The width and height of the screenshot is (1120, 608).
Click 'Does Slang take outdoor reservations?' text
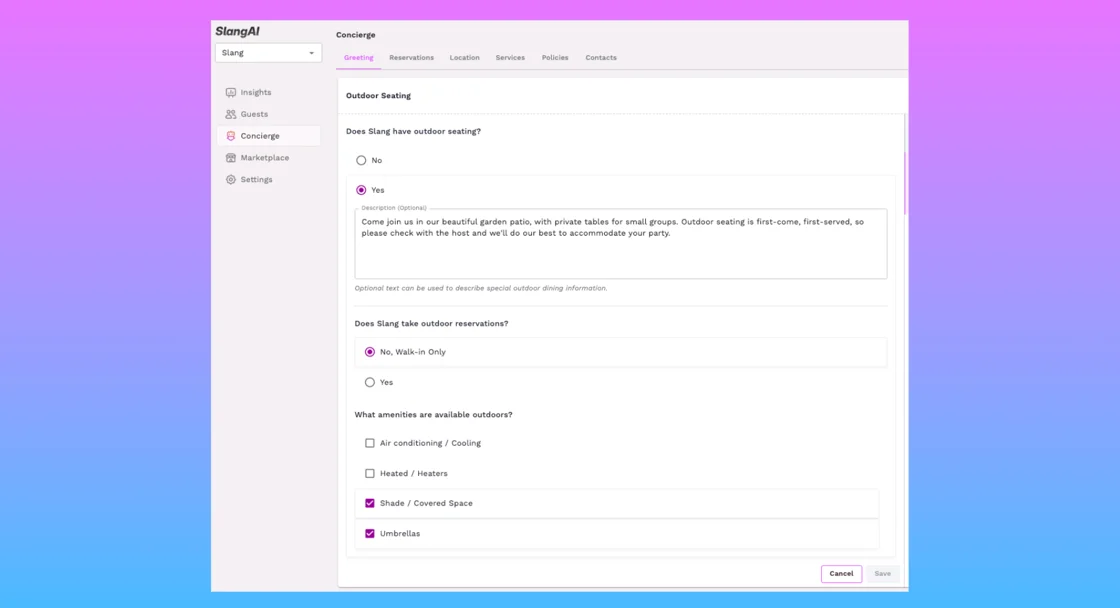pos(431,324)
